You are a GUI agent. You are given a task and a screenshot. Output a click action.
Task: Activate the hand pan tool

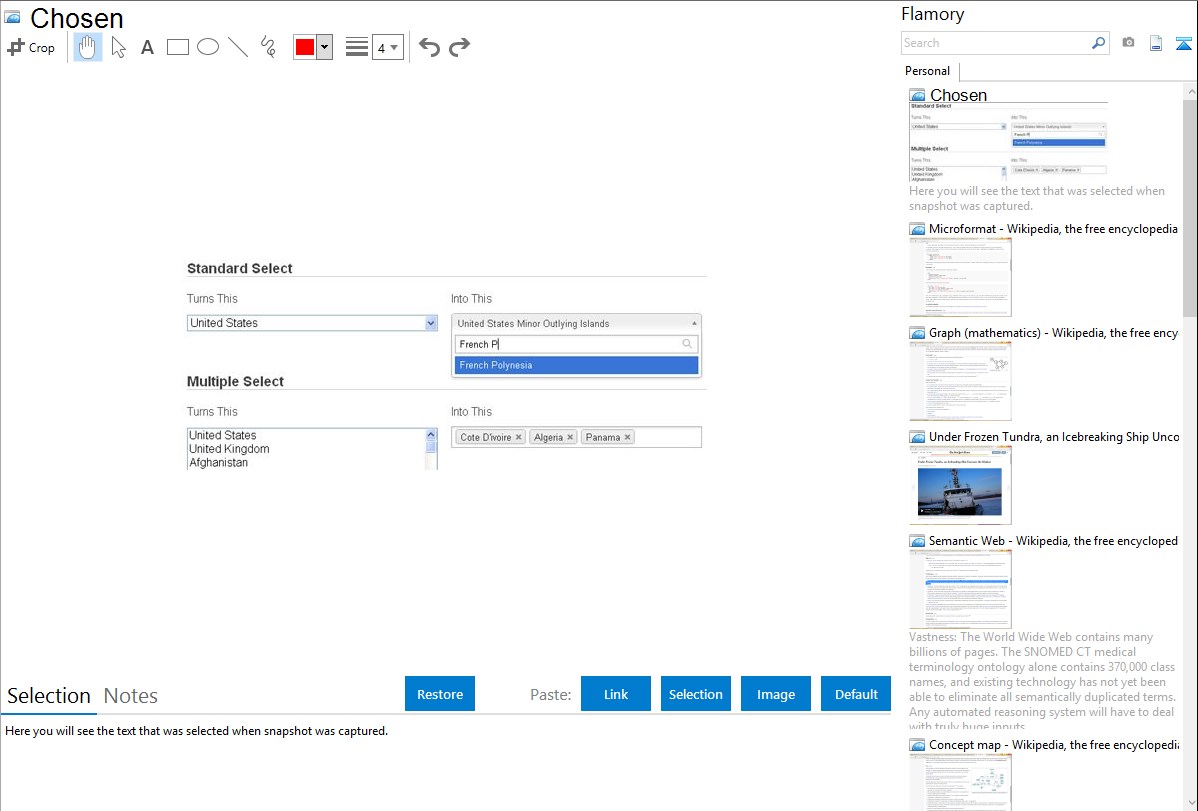pos(88,47)
